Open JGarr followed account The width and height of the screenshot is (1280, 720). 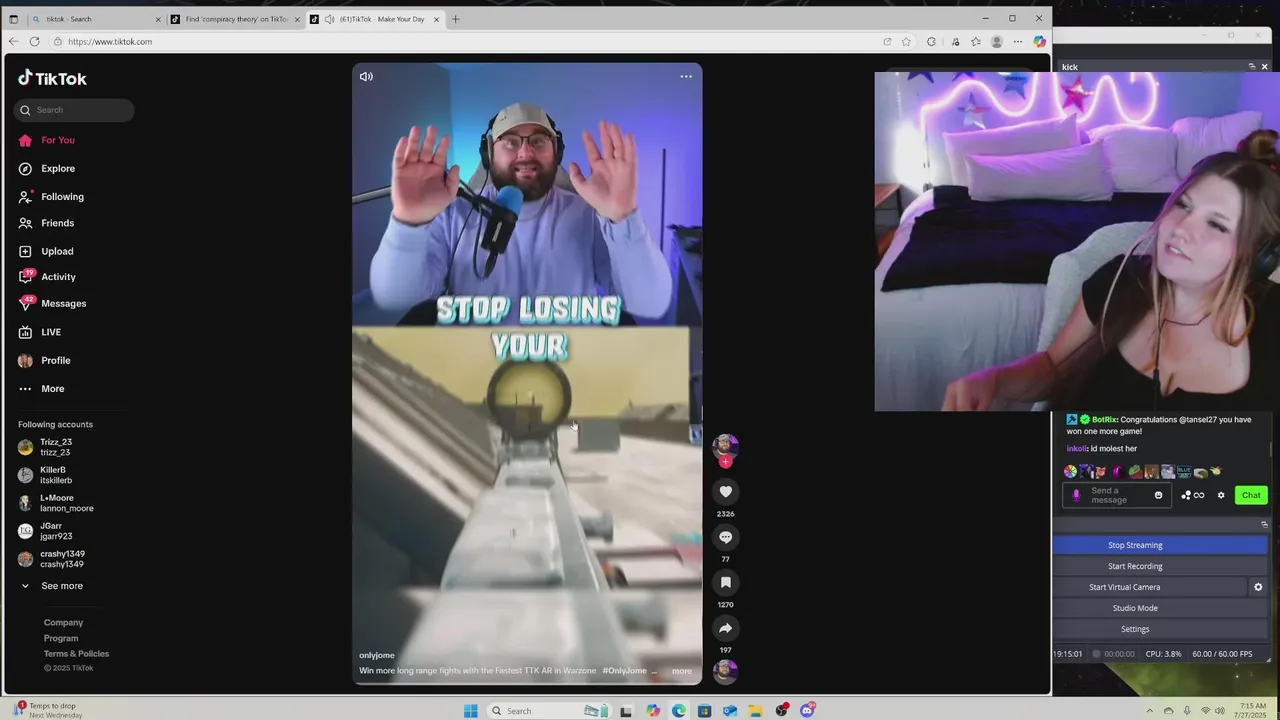pos(55,531)
